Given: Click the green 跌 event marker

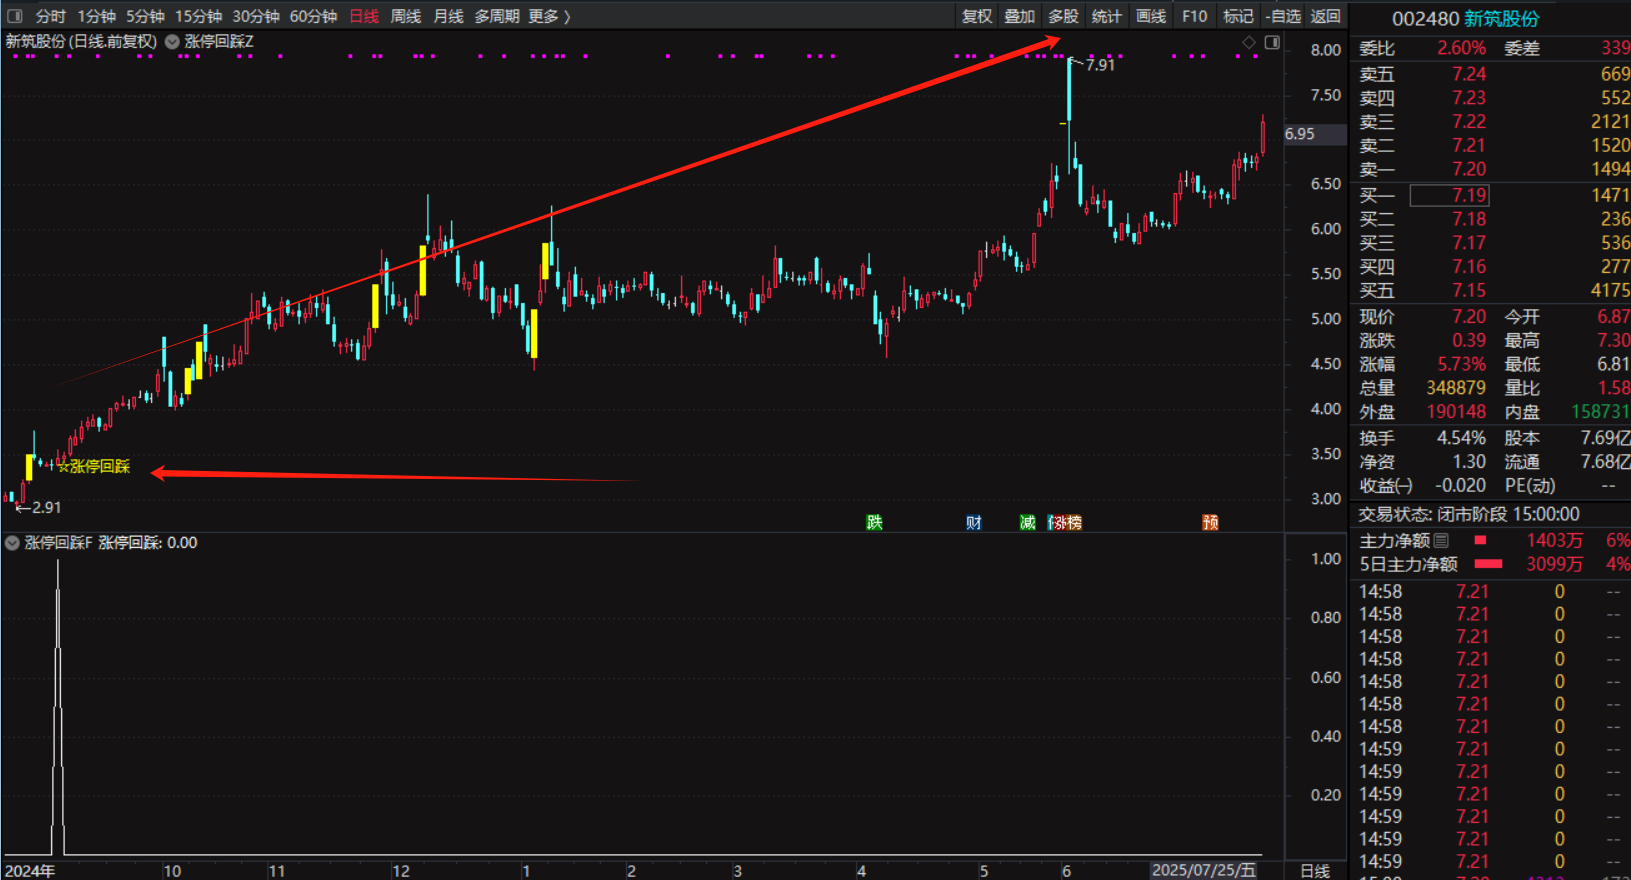Looking at the screenshot, I should click(x=874, y=522).
